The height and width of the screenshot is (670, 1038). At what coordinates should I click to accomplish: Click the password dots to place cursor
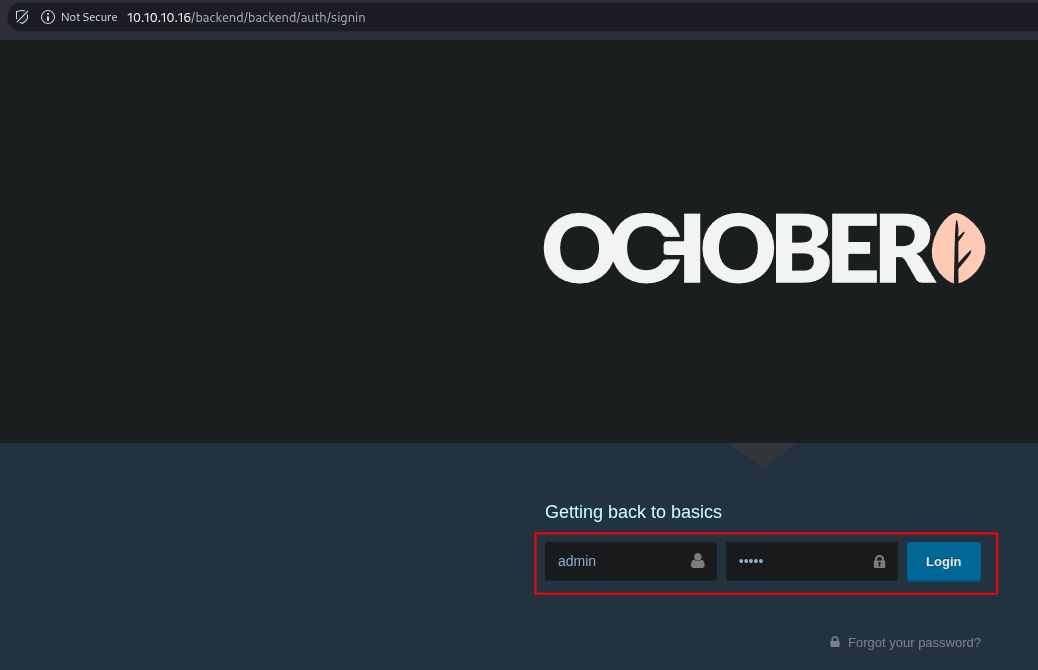(751, 561)
